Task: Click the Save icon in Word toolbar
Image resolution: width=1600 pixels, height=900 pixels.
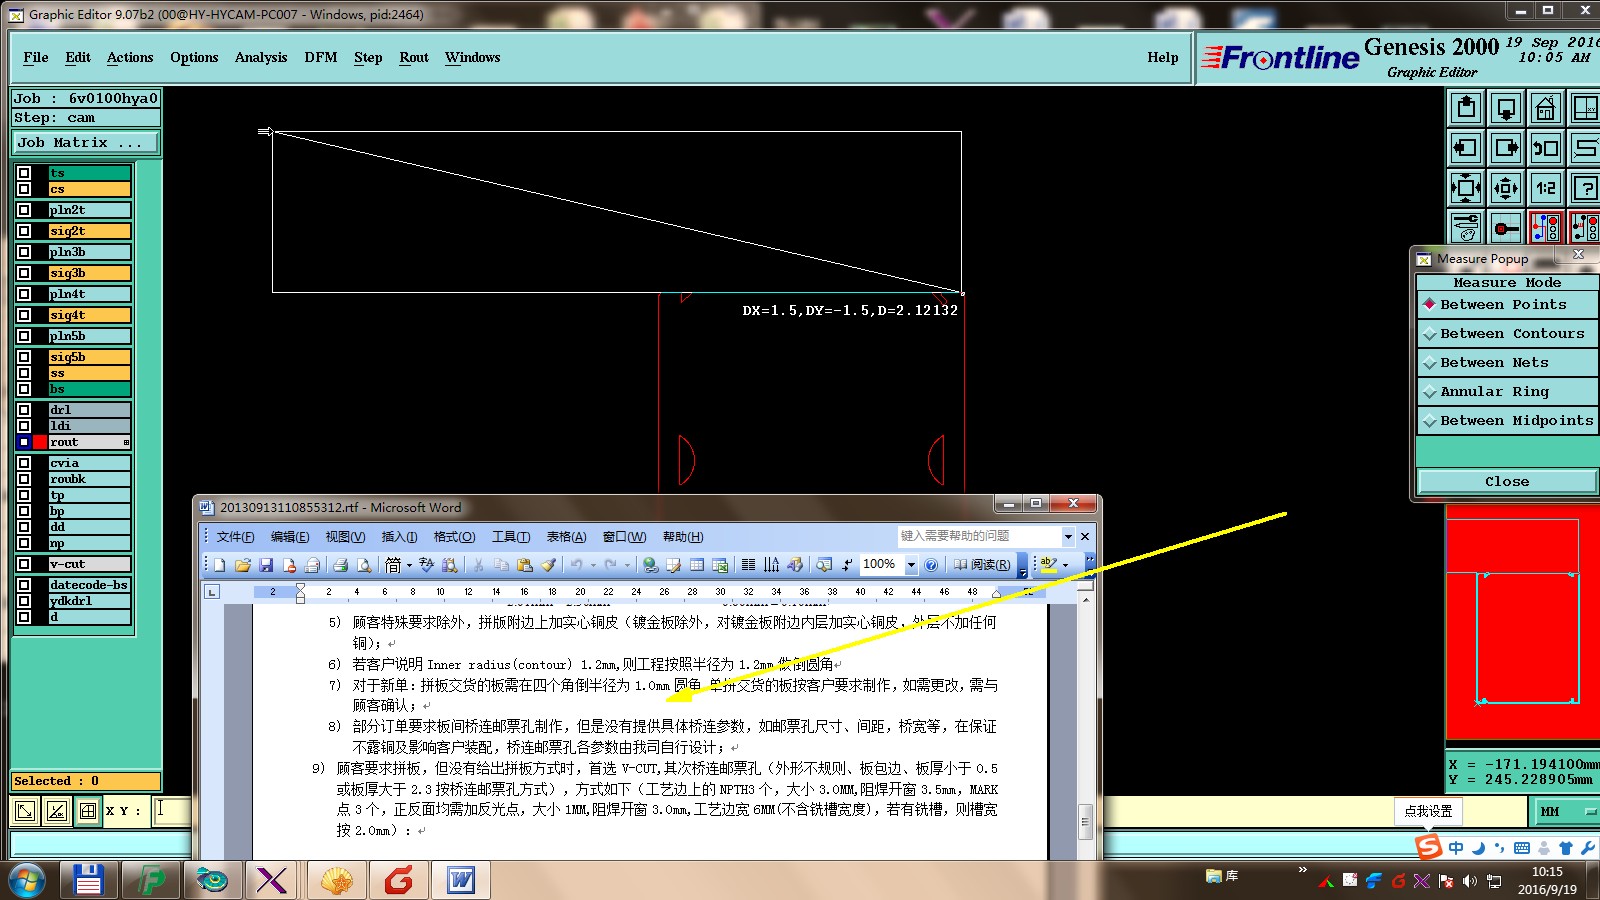Action: click(266, 565)
